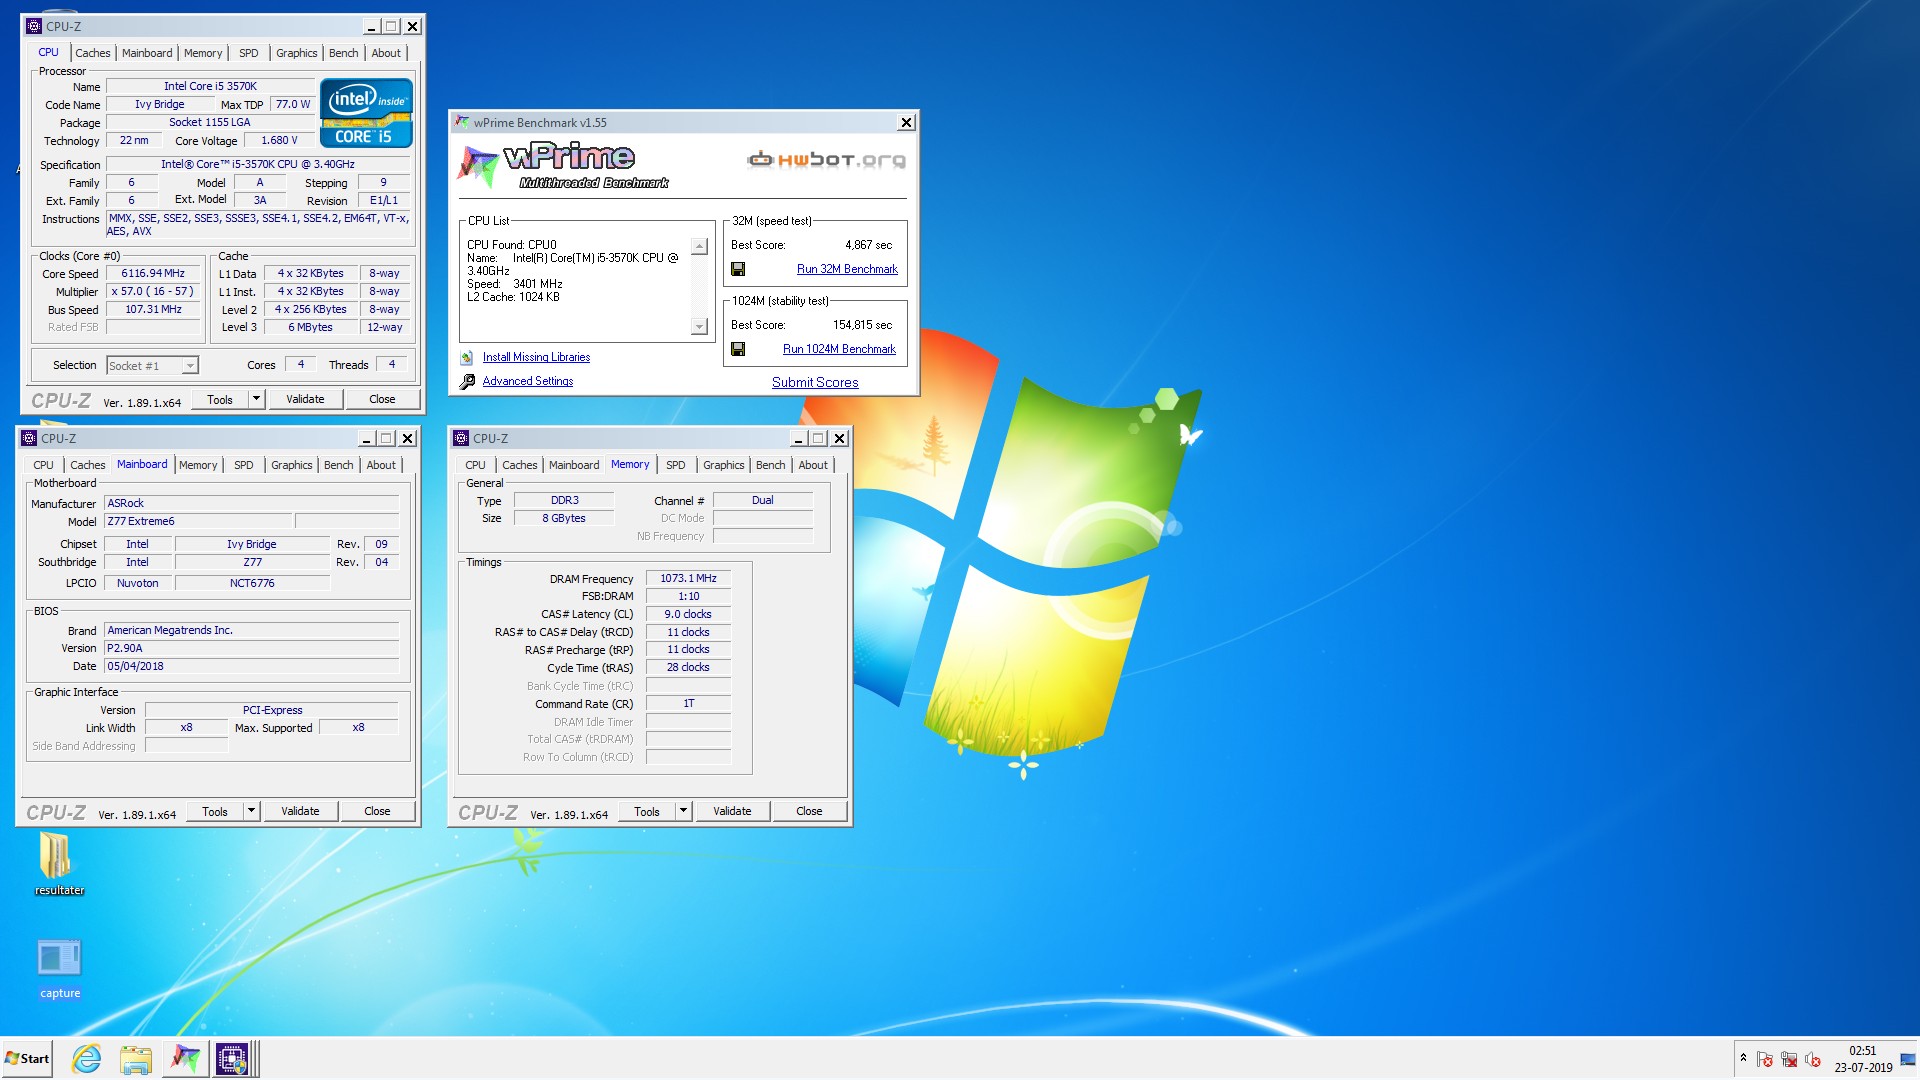Click Core Voltage value 1.680 V
Viewport: 1920px width, 1080px height.
click(x=279, y=140)
